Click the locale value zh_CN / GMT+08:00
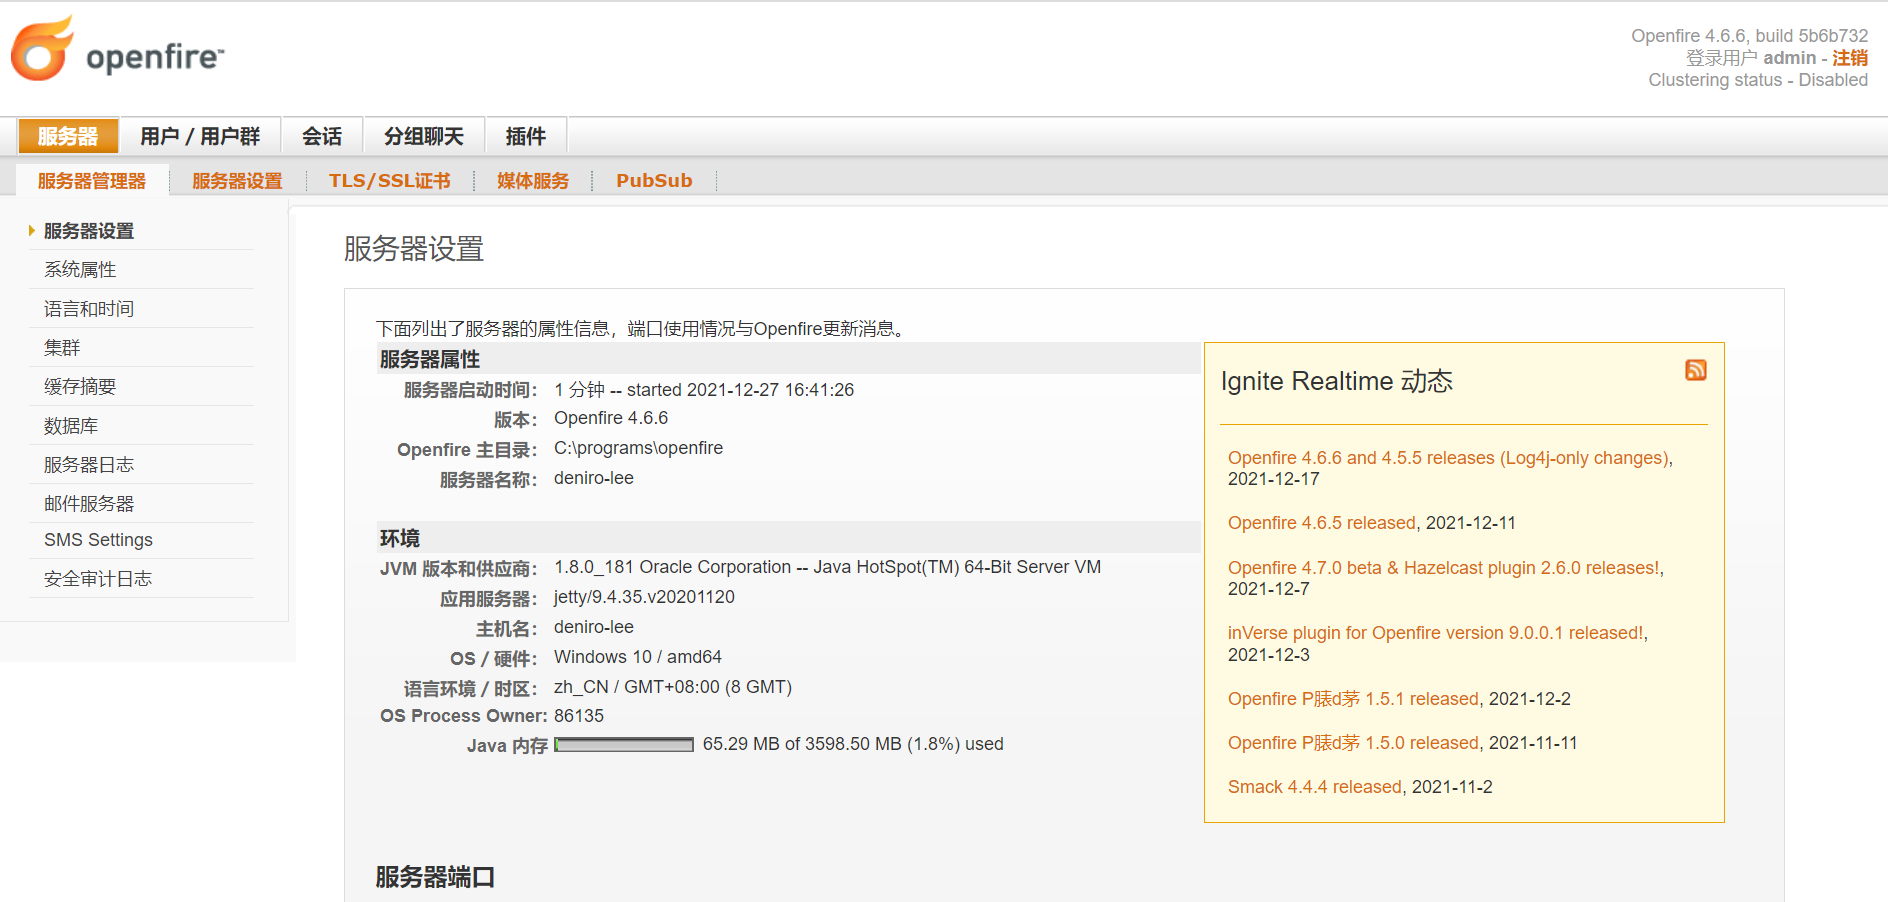Screen dimensions: 1888x902 [673, 687]
